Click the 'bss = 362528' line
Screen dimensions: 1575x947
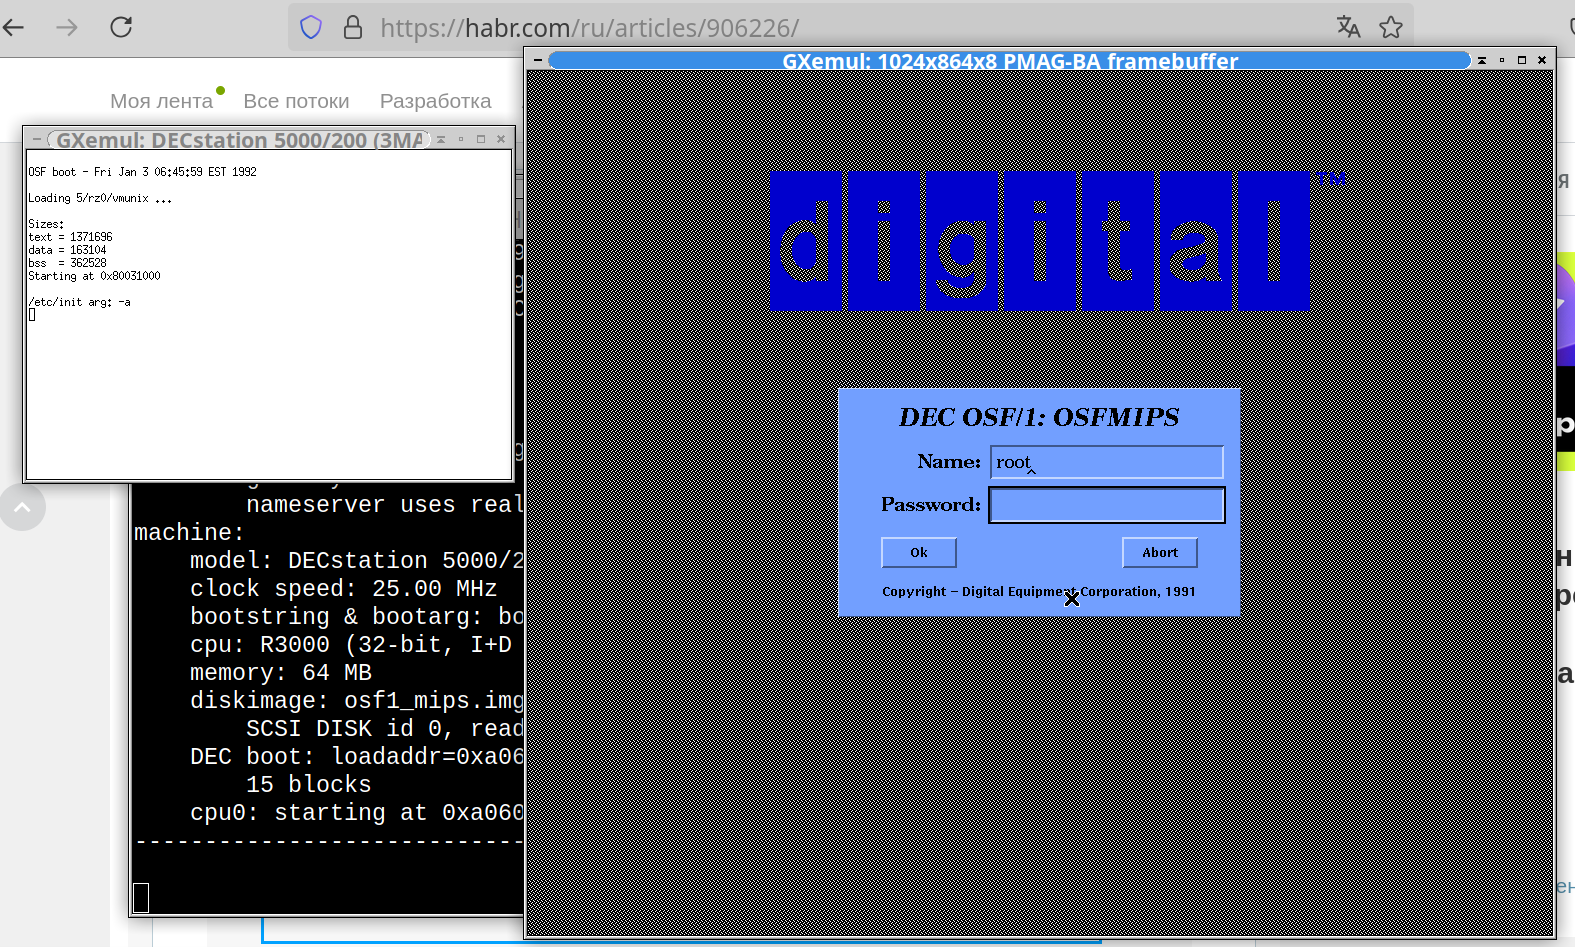(67, 263)
